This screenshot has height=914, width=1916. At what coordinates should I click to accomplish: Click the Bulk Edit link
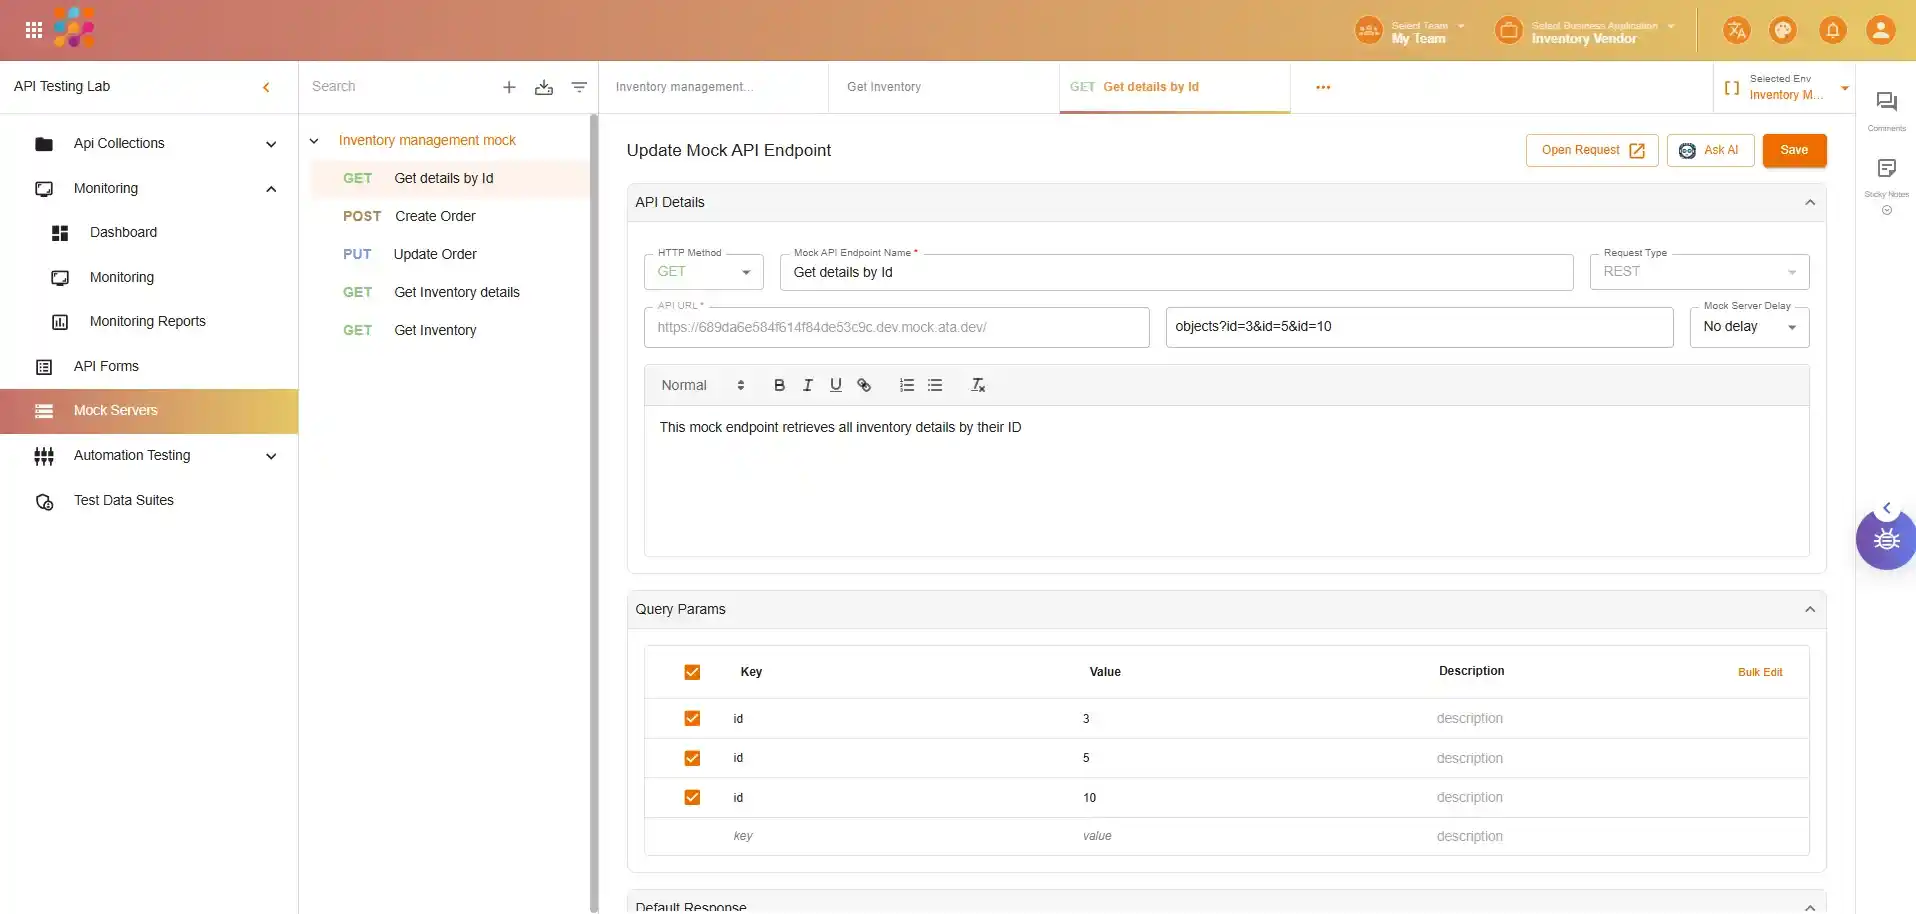1759,672
